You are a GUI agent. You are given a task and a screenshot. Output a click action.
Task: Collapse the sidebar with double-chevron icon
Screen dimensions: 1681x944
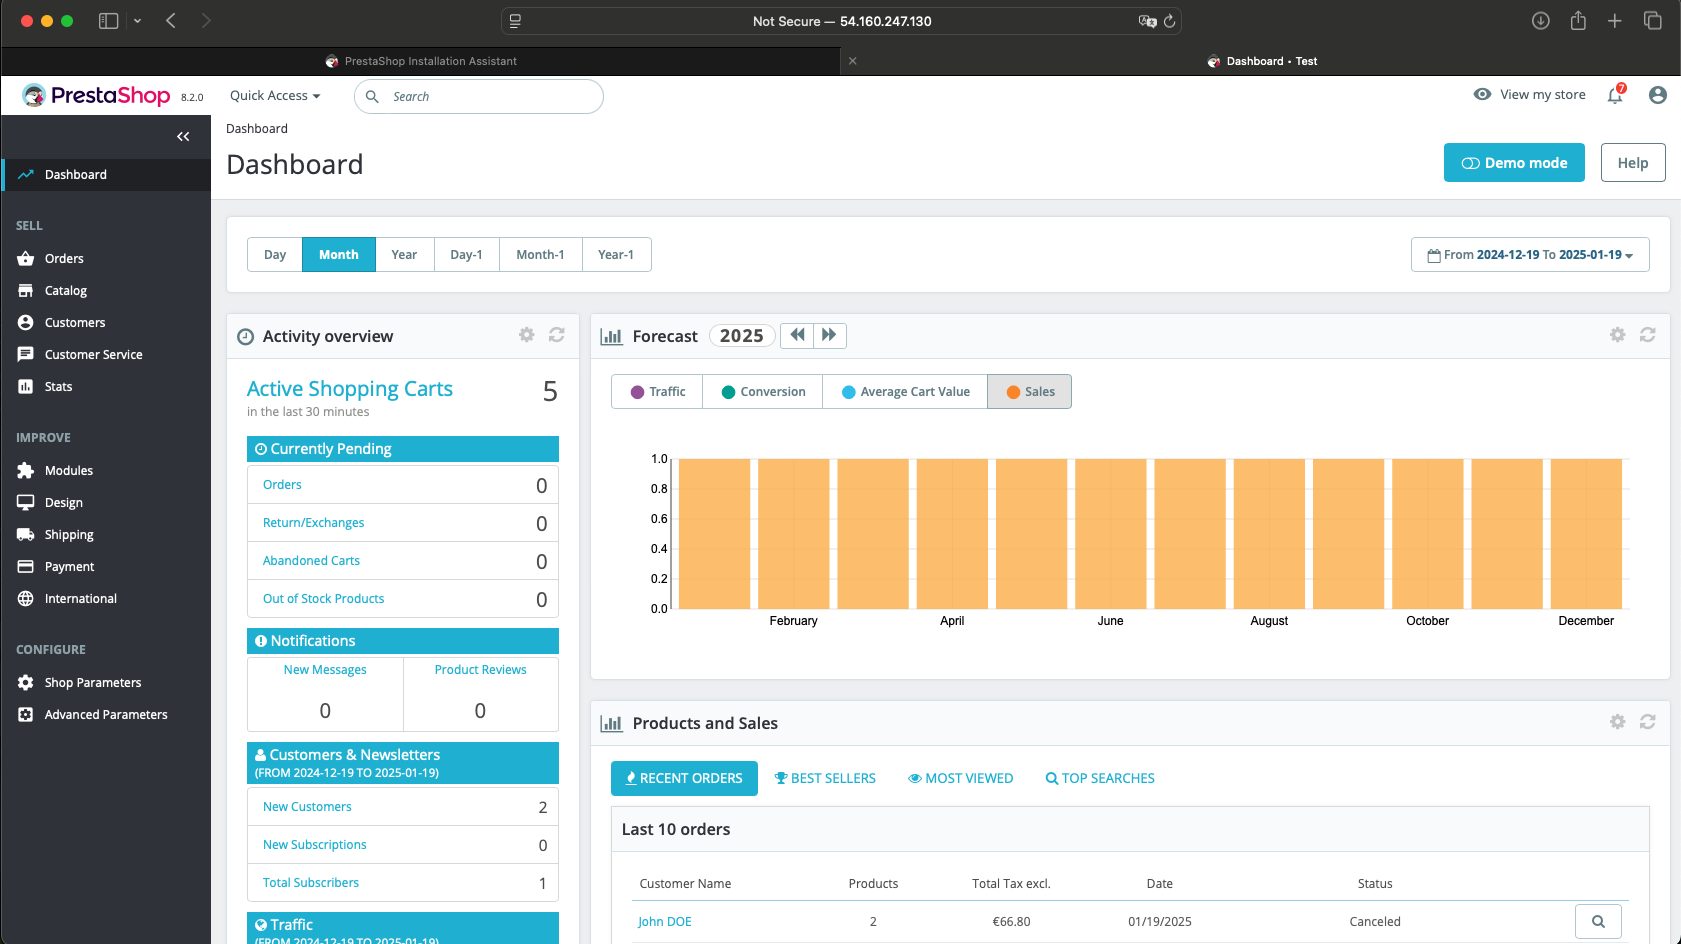click(183, 137)
